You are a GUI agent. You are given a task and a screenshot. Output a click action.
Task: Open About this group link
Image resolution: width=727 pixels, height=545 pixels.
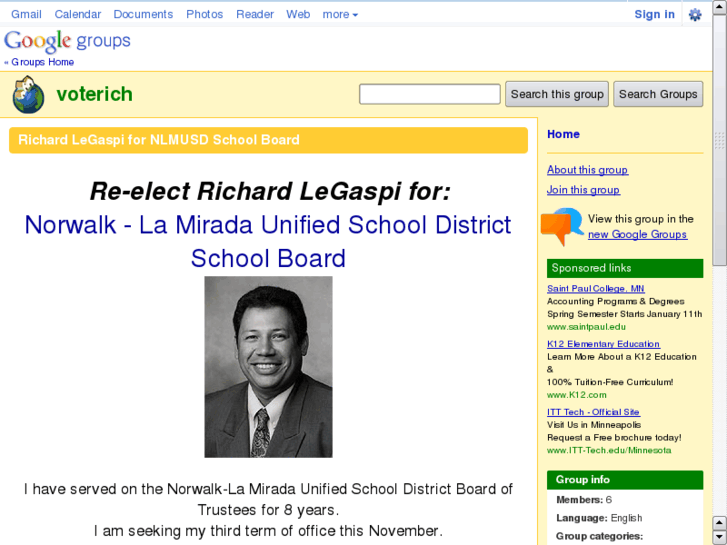(587, 170)
